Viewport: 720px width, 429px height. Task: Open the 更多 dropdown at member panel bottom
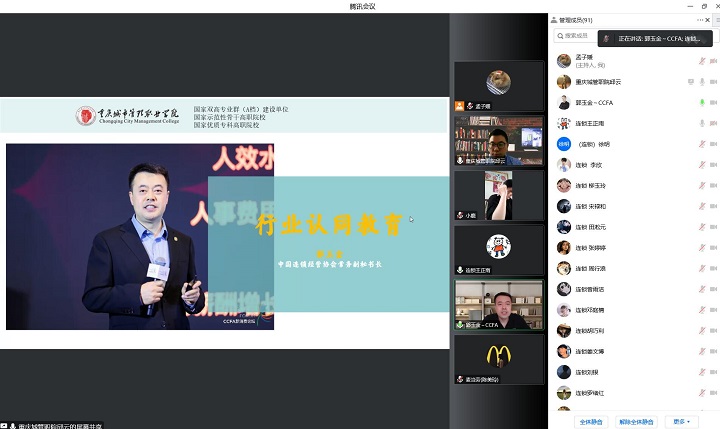point(681,422)
